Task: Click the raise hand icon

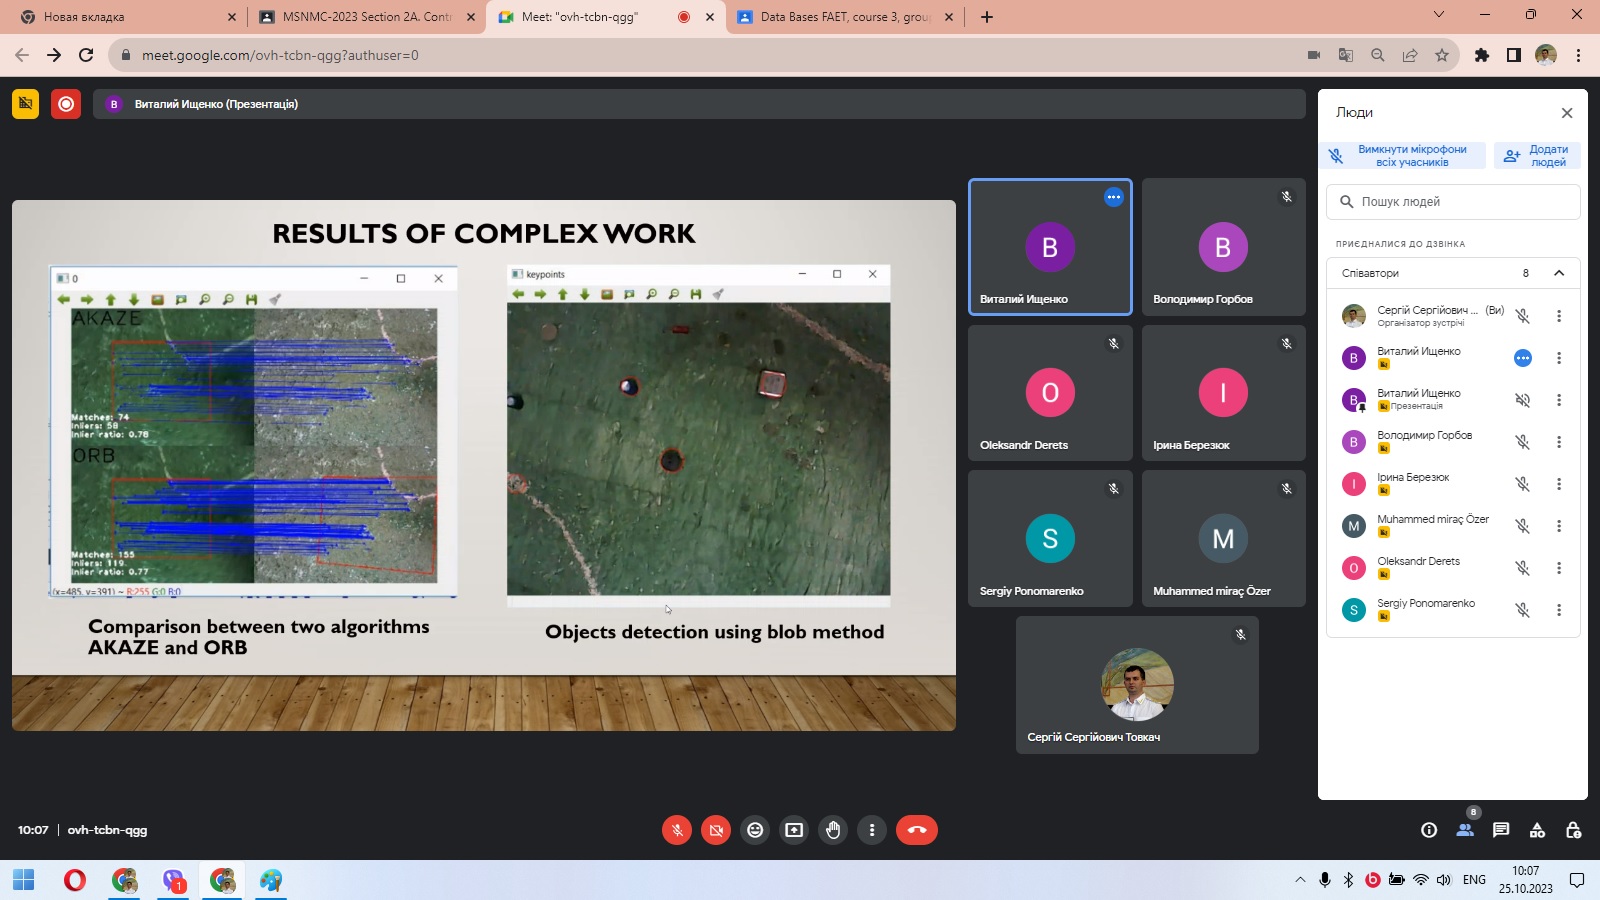Action: 833,830
